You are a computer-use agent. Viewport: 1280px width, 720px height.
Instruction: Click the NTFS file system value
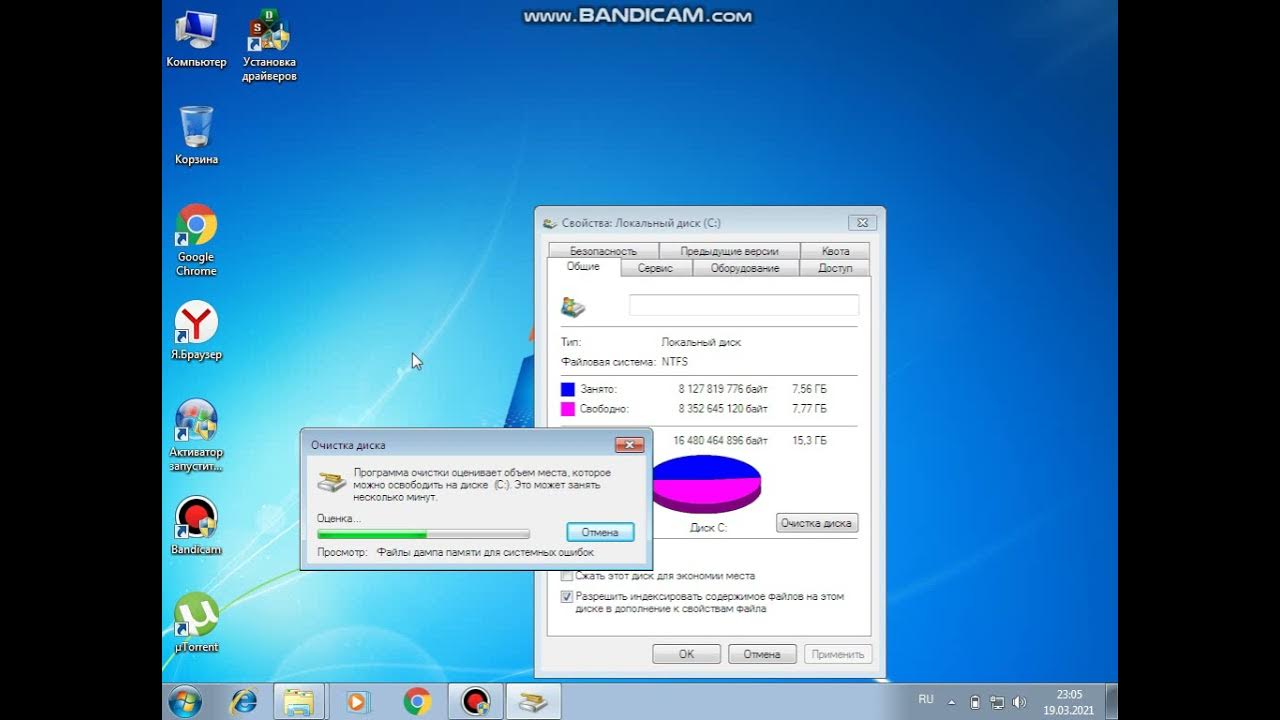(675, 362)
